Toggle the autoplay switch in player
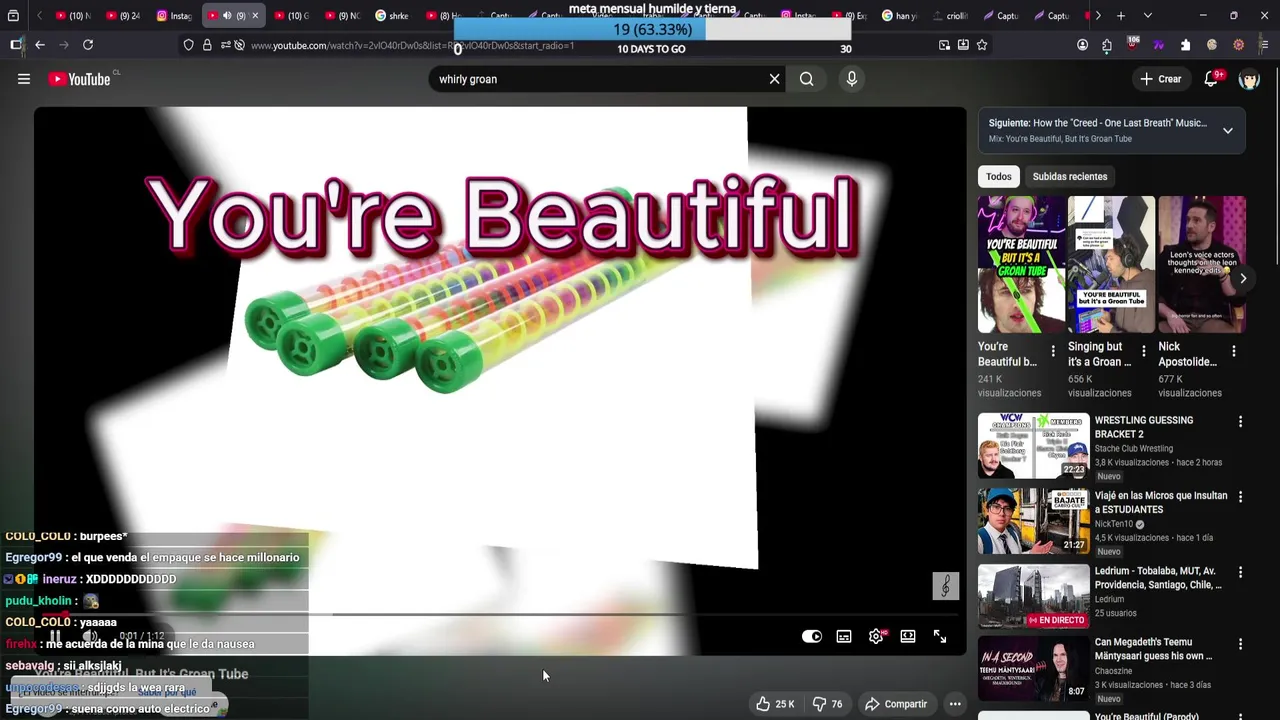 (812, 636)
